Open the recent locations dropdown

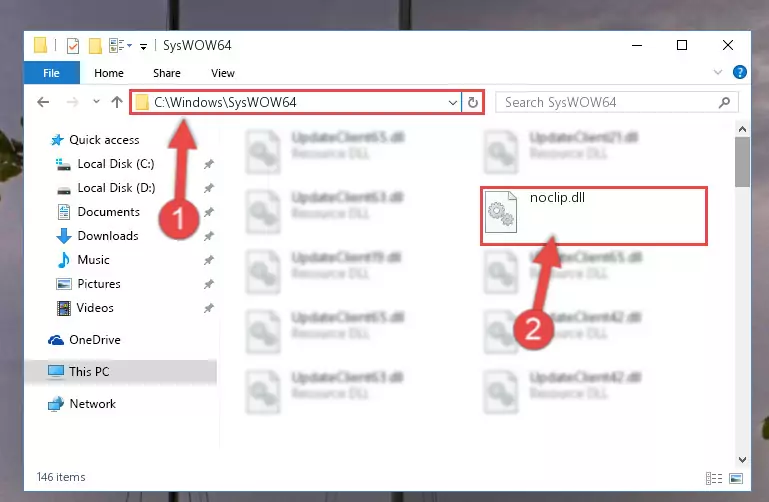click(x=96, y=101)
